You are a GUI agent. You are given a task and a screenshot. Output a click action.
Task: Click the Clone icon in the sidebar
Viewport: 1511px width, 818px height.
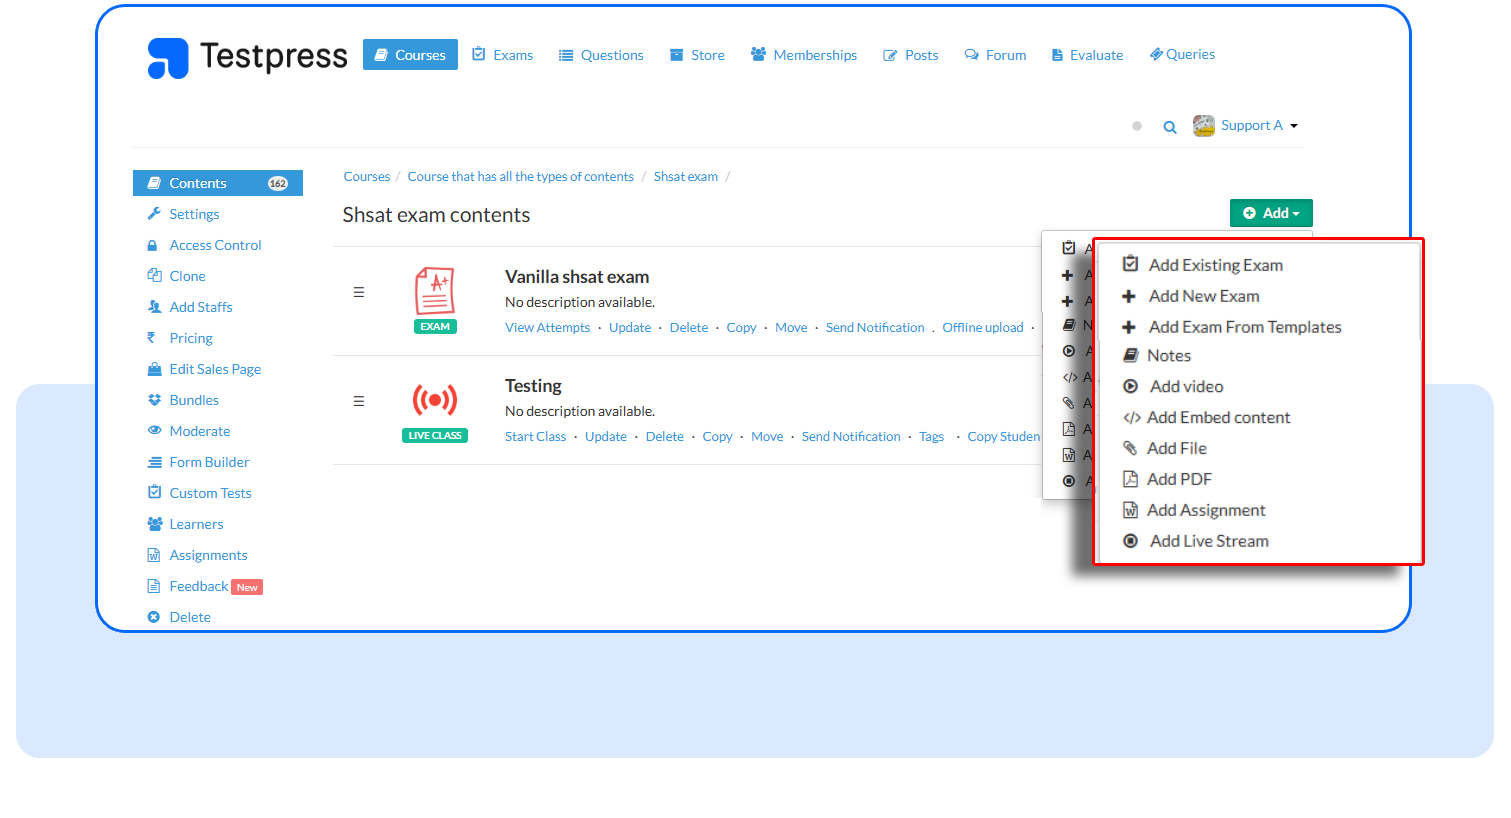click(154, 275)
